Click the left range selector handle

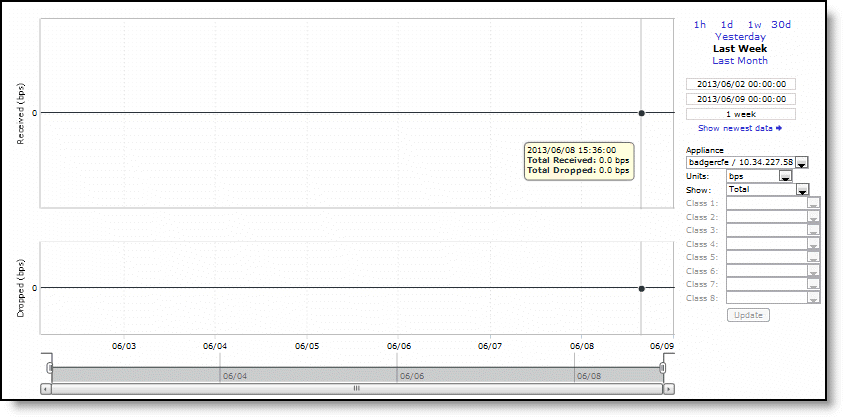49,369
